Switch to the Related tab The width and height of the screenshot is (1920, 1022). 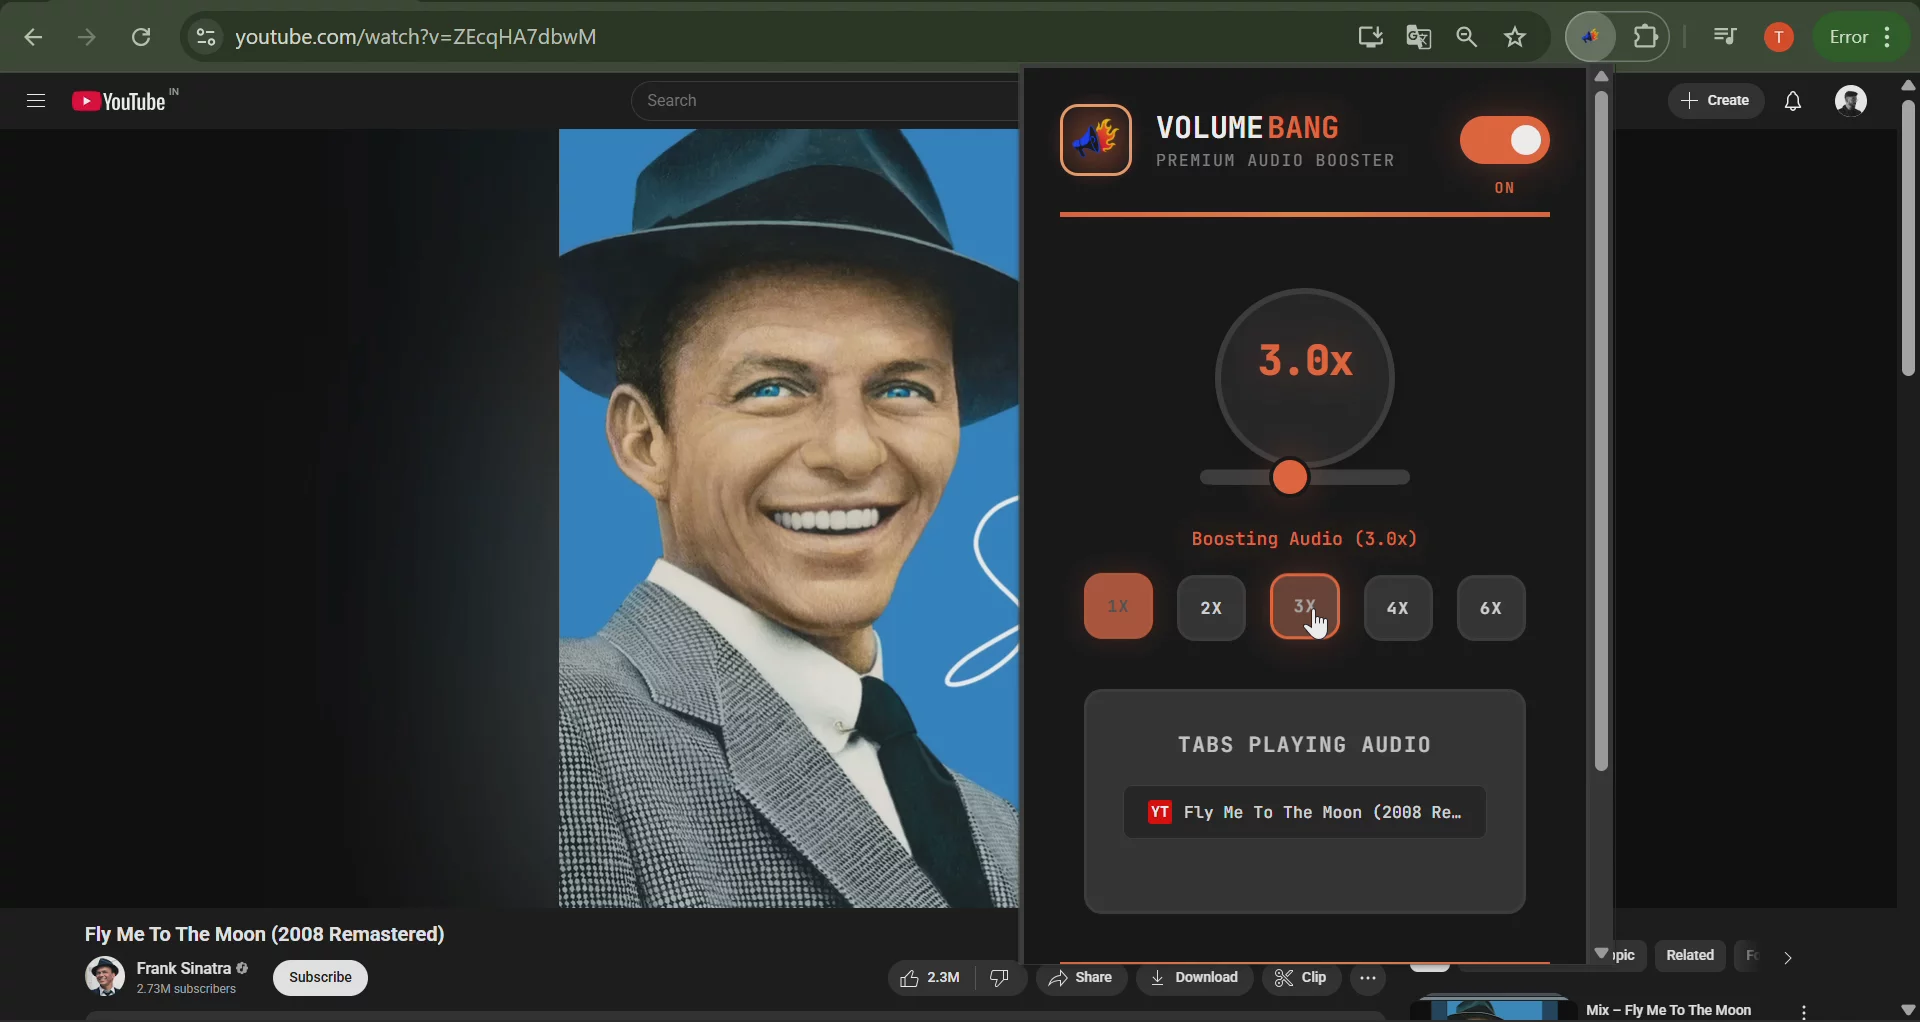pyautogui.click(x=1690, y=955)
